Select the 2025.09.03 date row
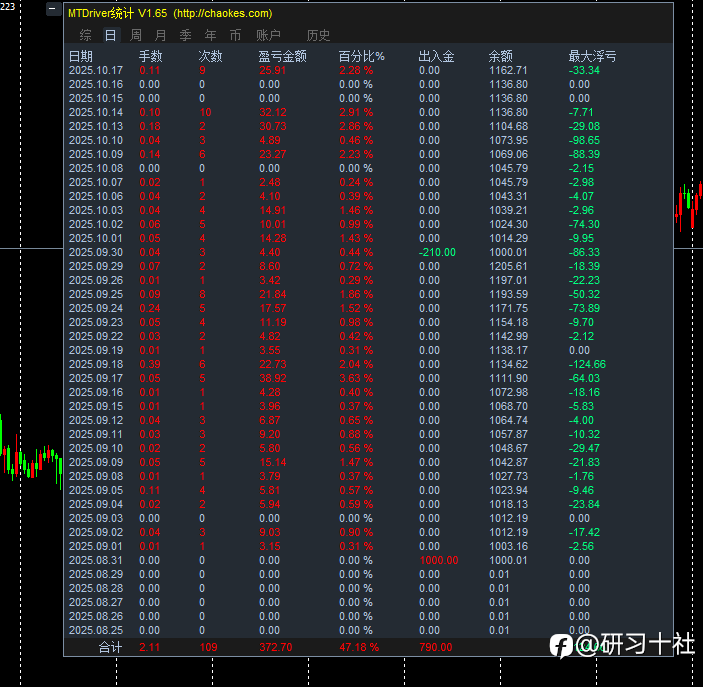Screen dimensions: 703x687 pos(96,518)
